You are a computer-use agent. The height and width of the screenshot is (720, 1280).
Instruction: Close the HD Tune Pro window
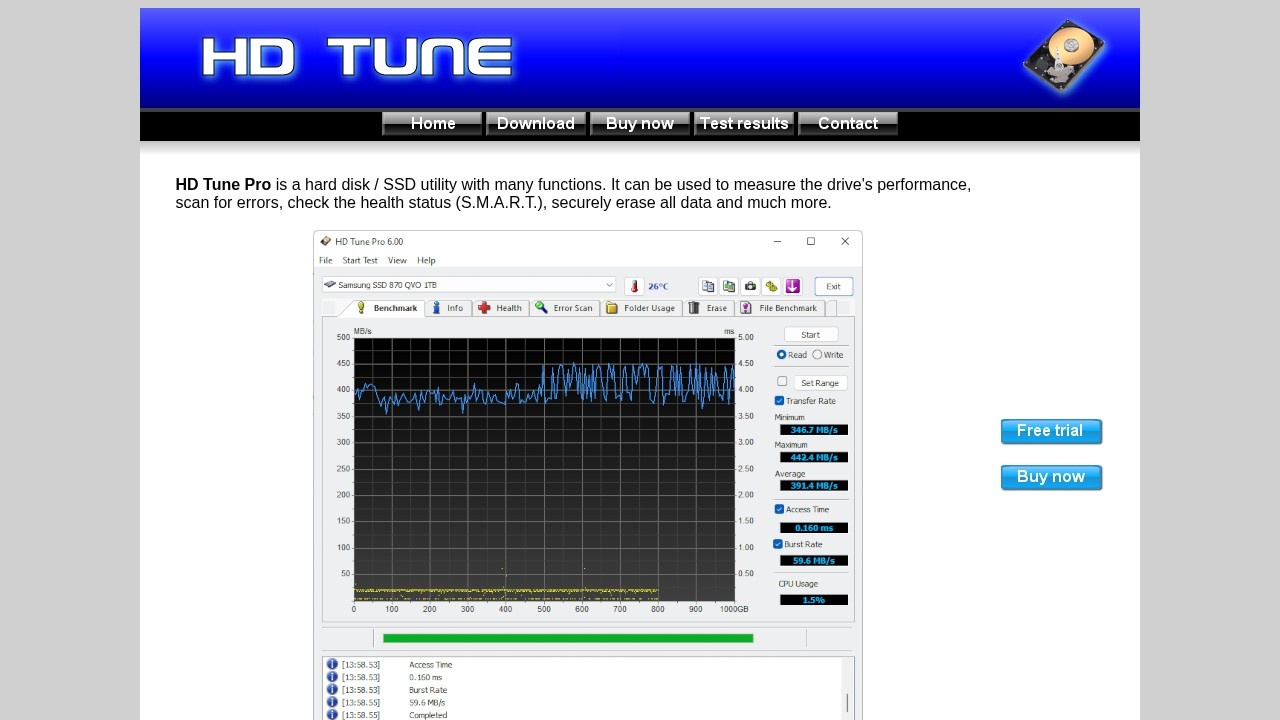coord(845,241)
